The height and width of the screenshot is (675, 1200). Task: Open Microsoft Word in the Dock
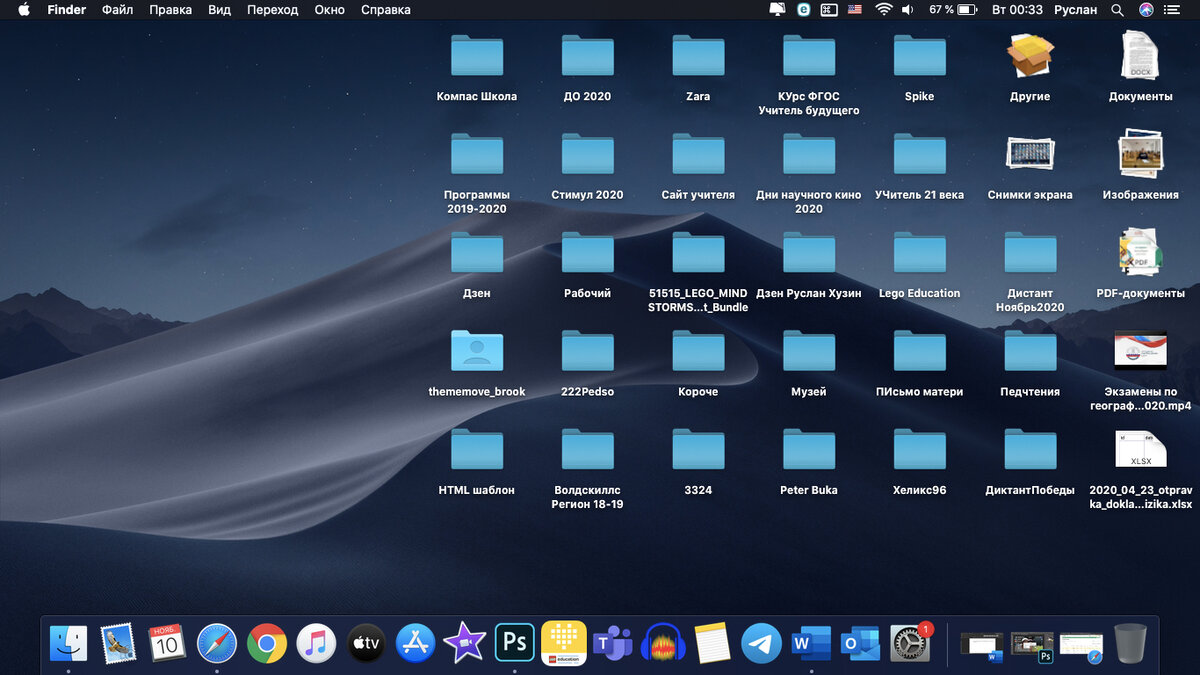pos(811,643)
